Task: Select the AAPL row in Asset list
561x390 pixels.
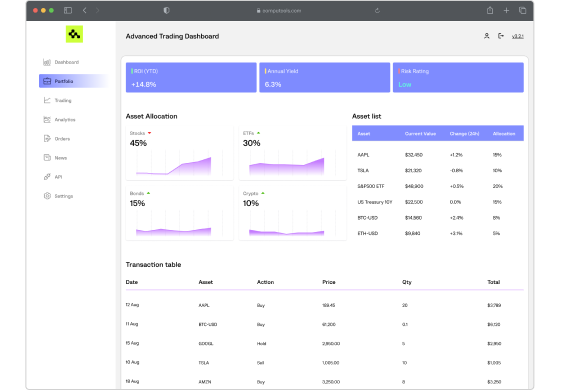Action: (438, 155)
